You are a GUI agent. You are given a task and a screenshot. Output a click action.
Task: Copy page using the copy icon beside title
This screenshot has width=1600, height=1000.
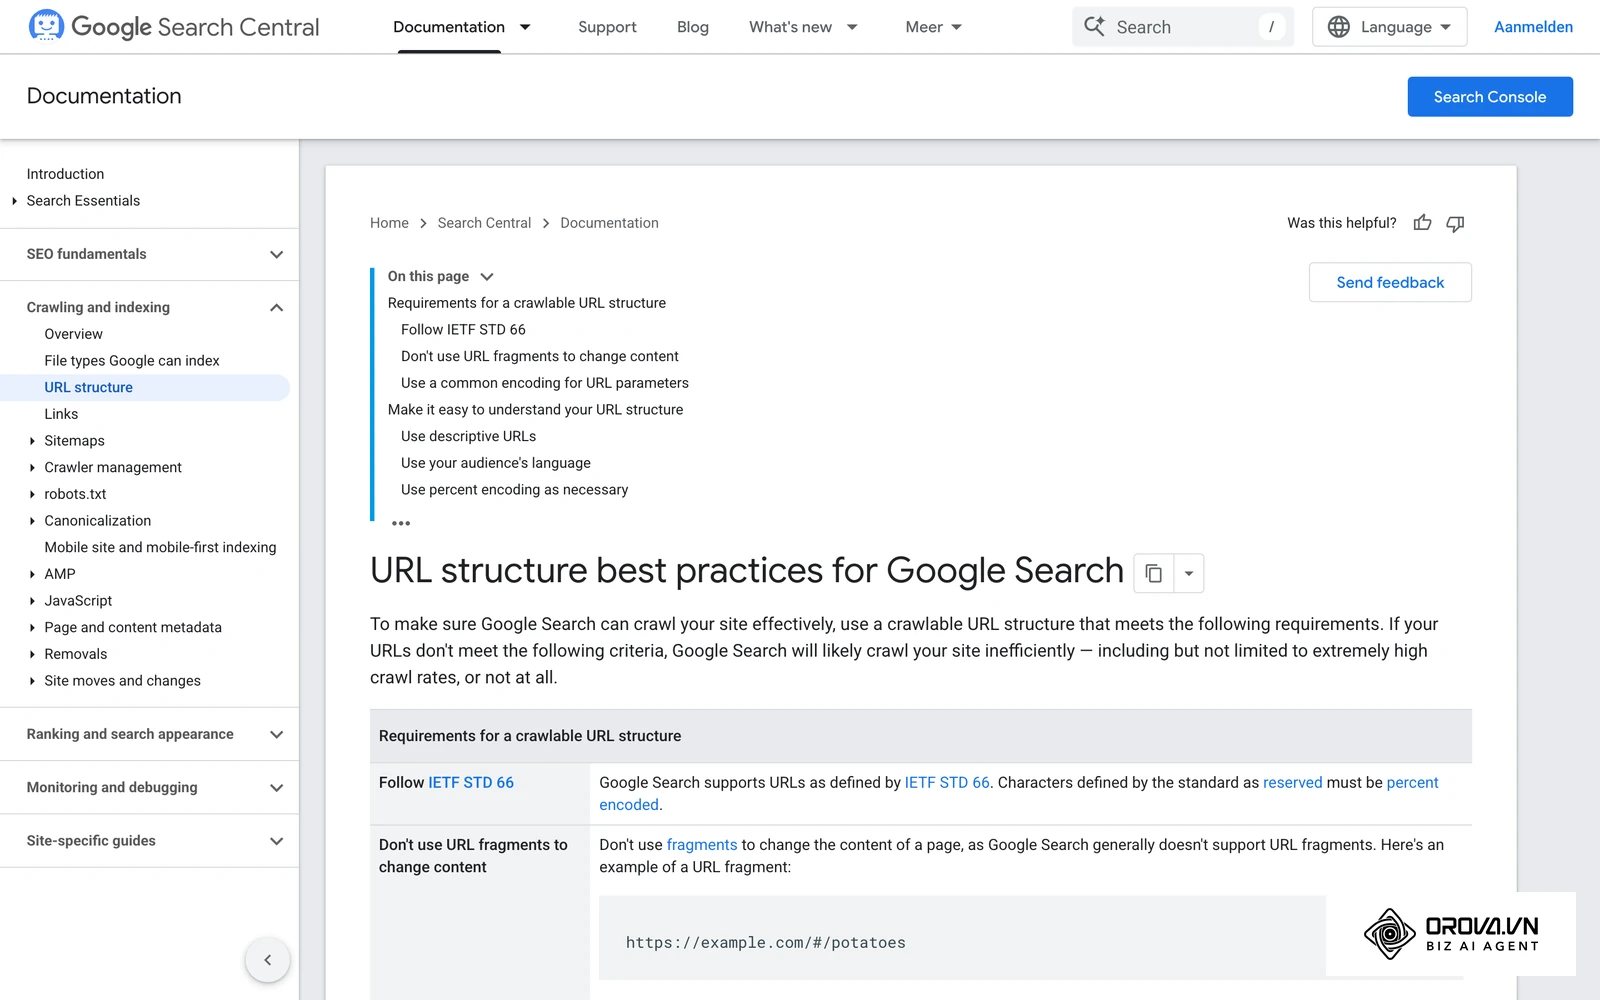pyautogui.click(x=1153, y=573)
